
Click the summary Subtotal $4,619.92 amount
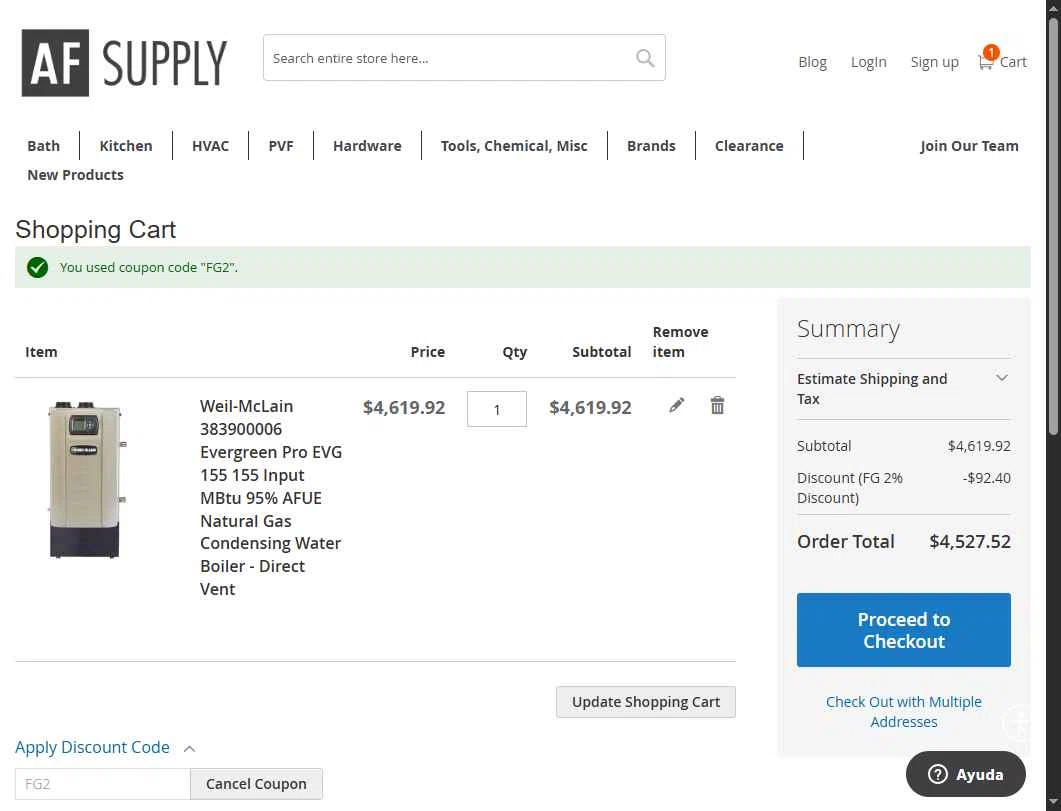(x=978, y=446)
